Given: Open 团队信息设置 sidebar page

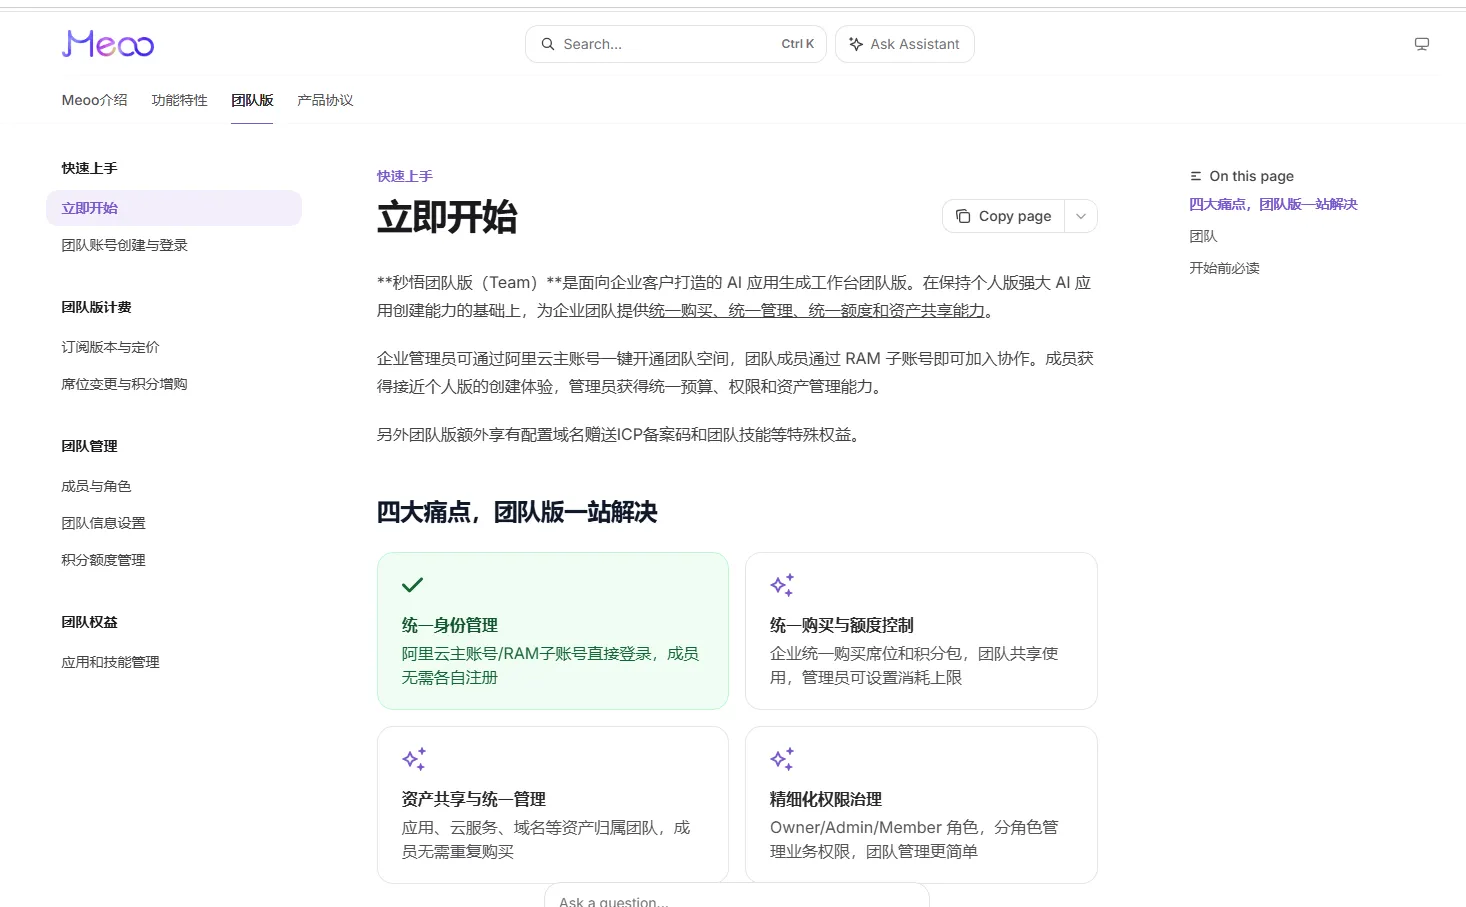Looking at the screenshot, I should coord(104,523).
